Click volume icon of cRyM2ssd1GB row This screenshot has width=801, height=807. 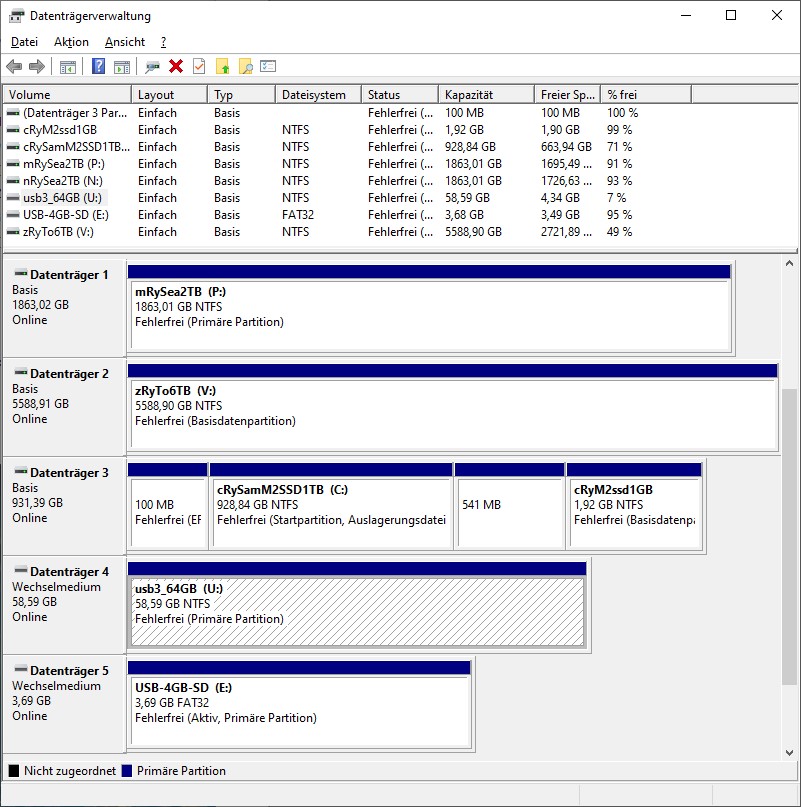(13, 130)
